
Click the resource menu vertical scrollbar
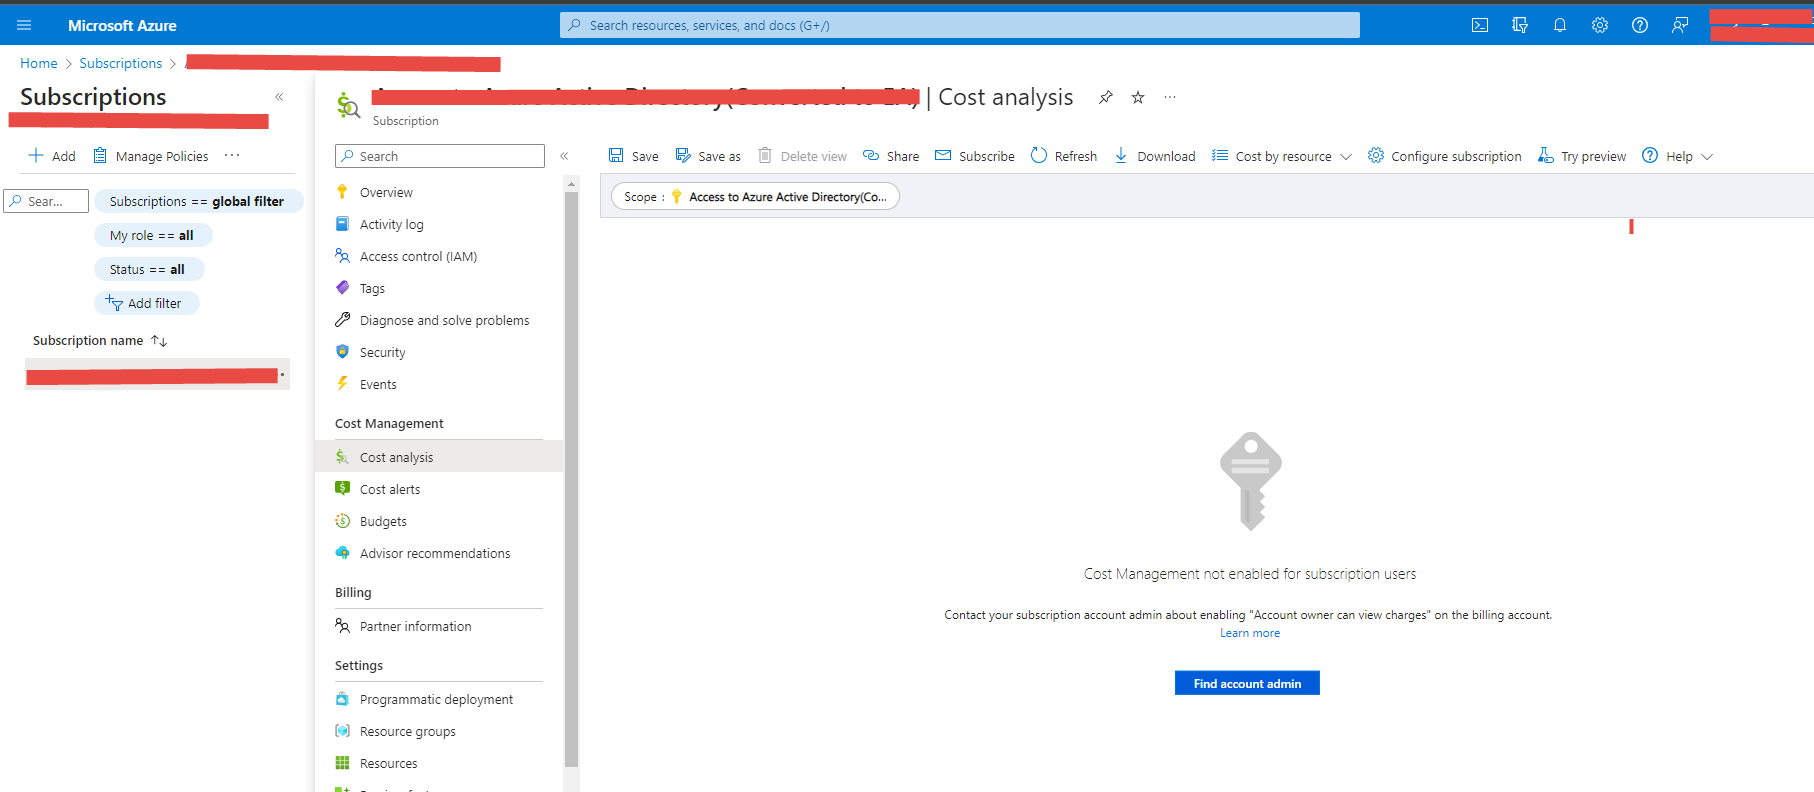click(x=571, y=480)
